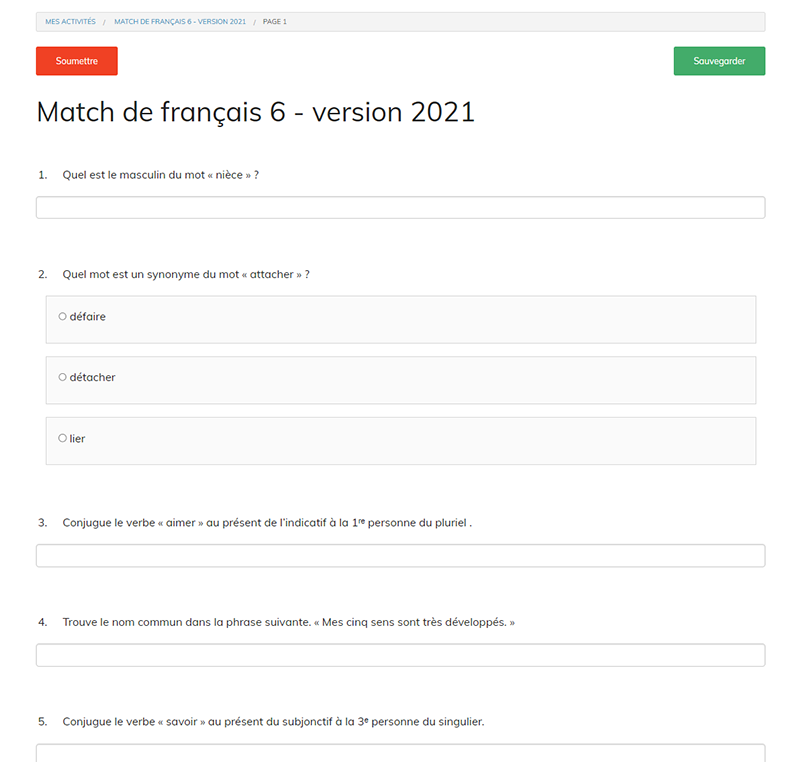Click the « détacher » answer option box
The height and width of the screenshot is (762, 800).
[400, 380]
